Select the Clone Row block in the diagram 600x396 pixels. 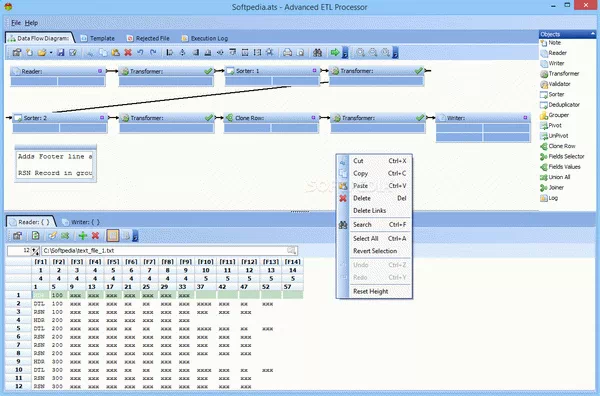click(x=271, y=123)
